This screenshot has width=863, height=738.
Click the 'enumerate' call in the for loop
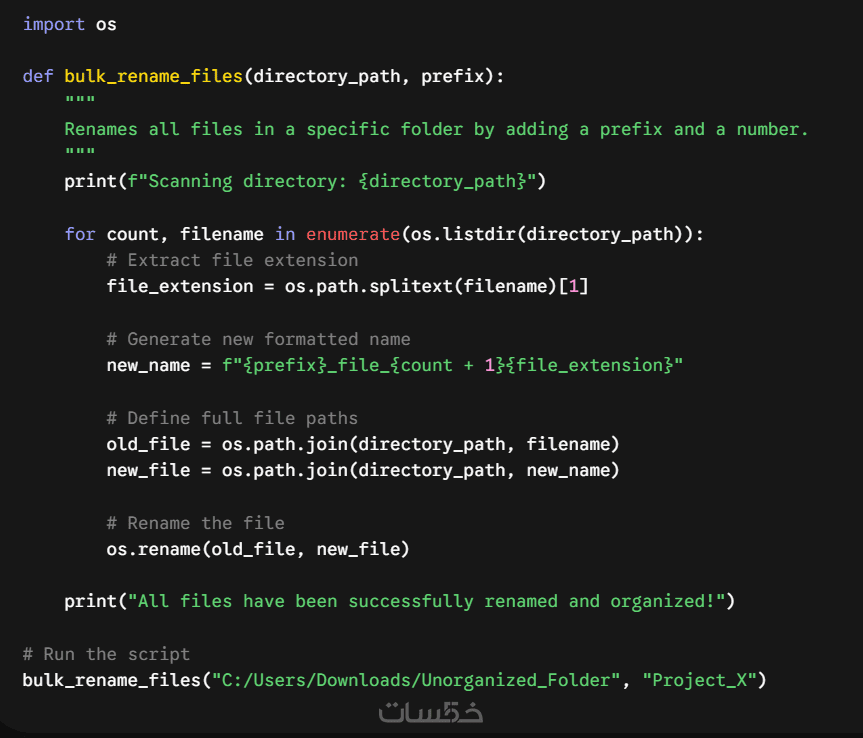pyautogui.click(x=353, y=234)
